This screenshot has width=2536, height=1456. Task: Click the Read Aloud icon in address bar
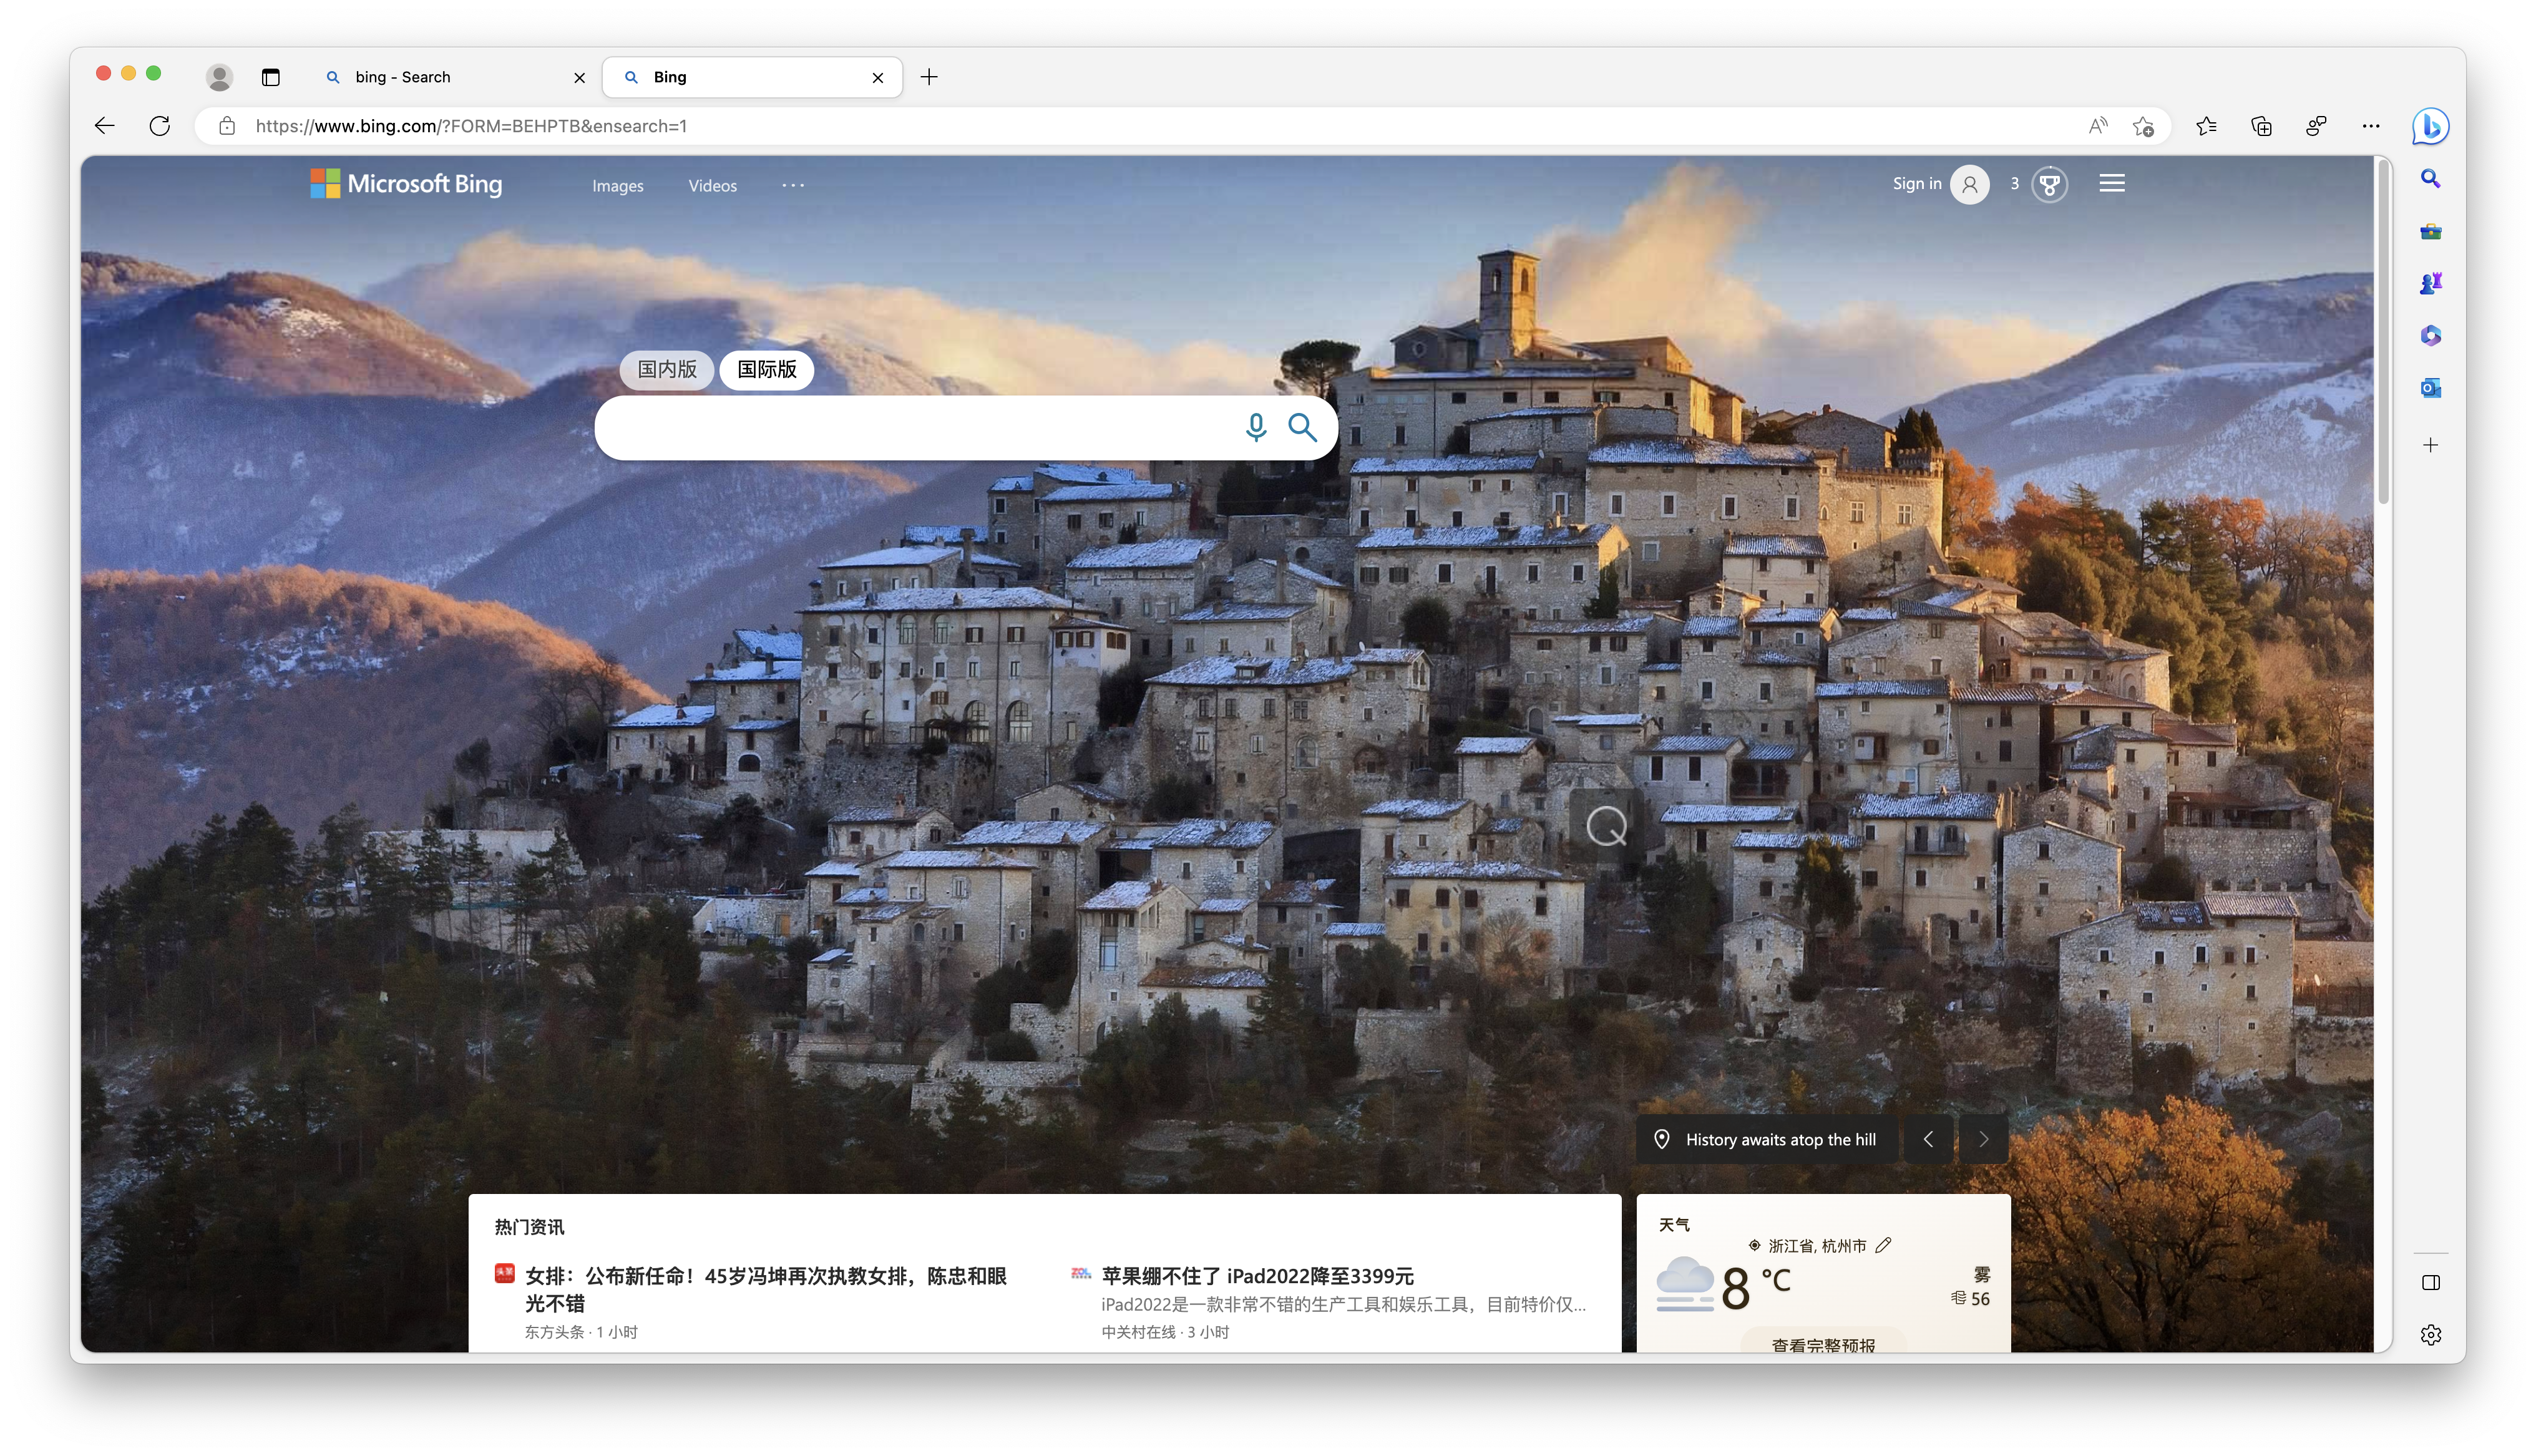[x=2098, y=126]
